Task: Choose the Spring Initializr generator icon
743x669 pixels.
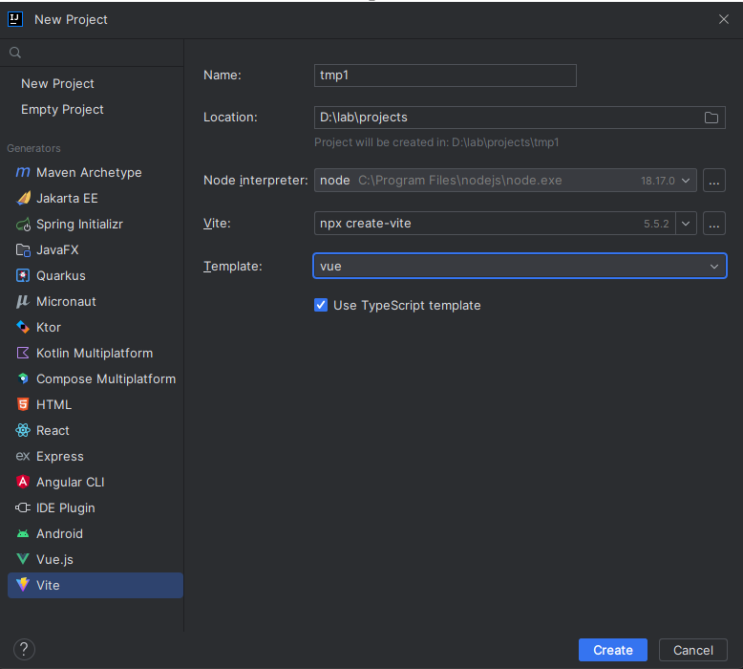Action: point(23,224)
